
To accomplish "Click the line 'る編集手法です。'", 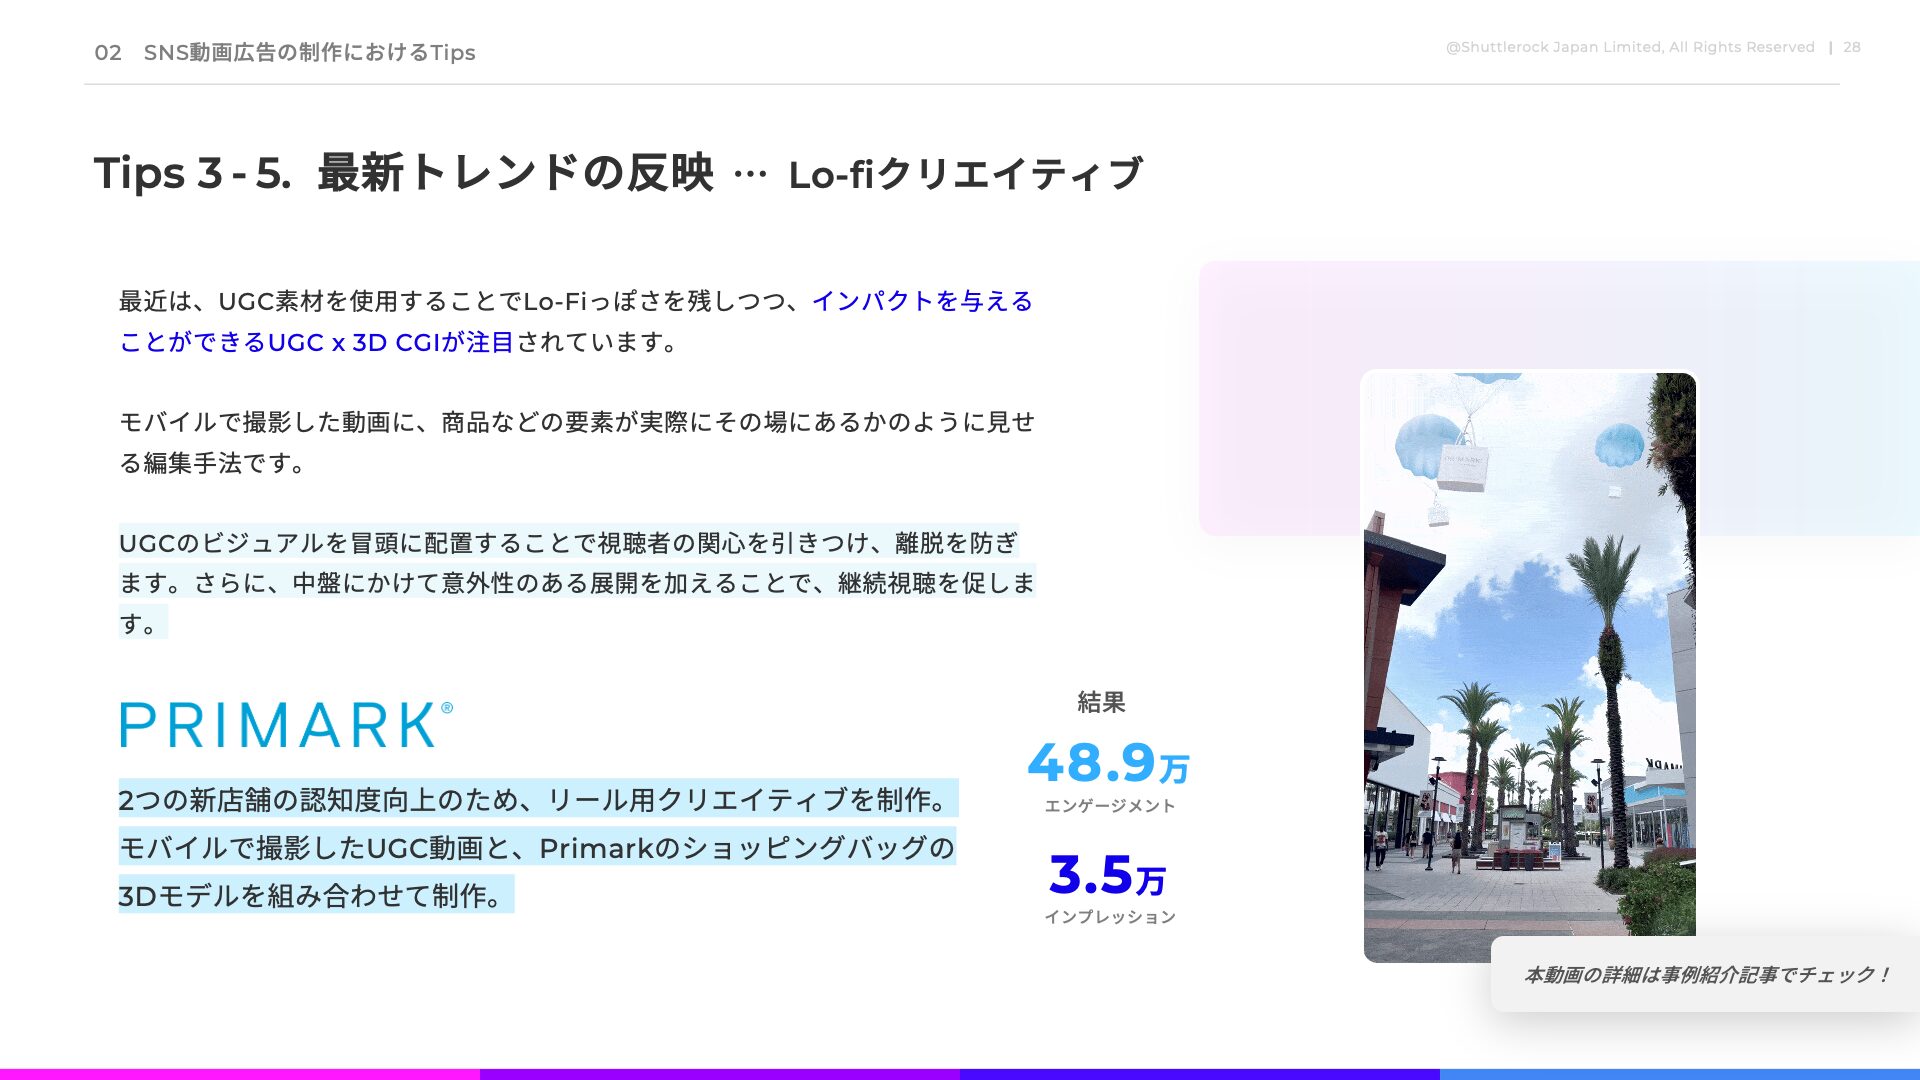I will 212,463.
